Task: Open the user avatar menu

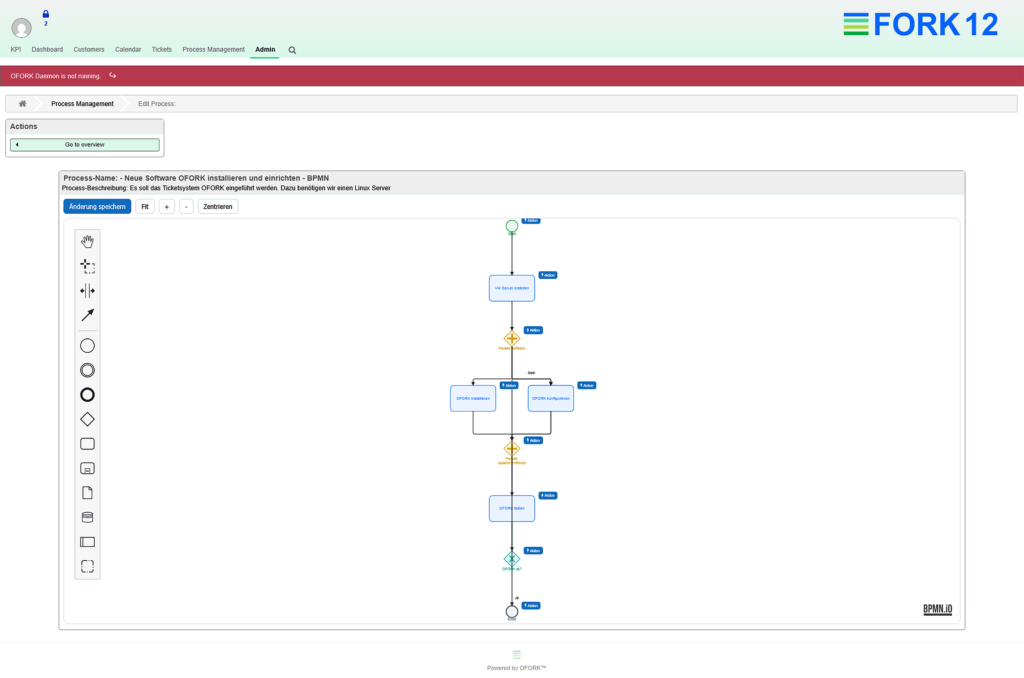Action: point(22,28)
